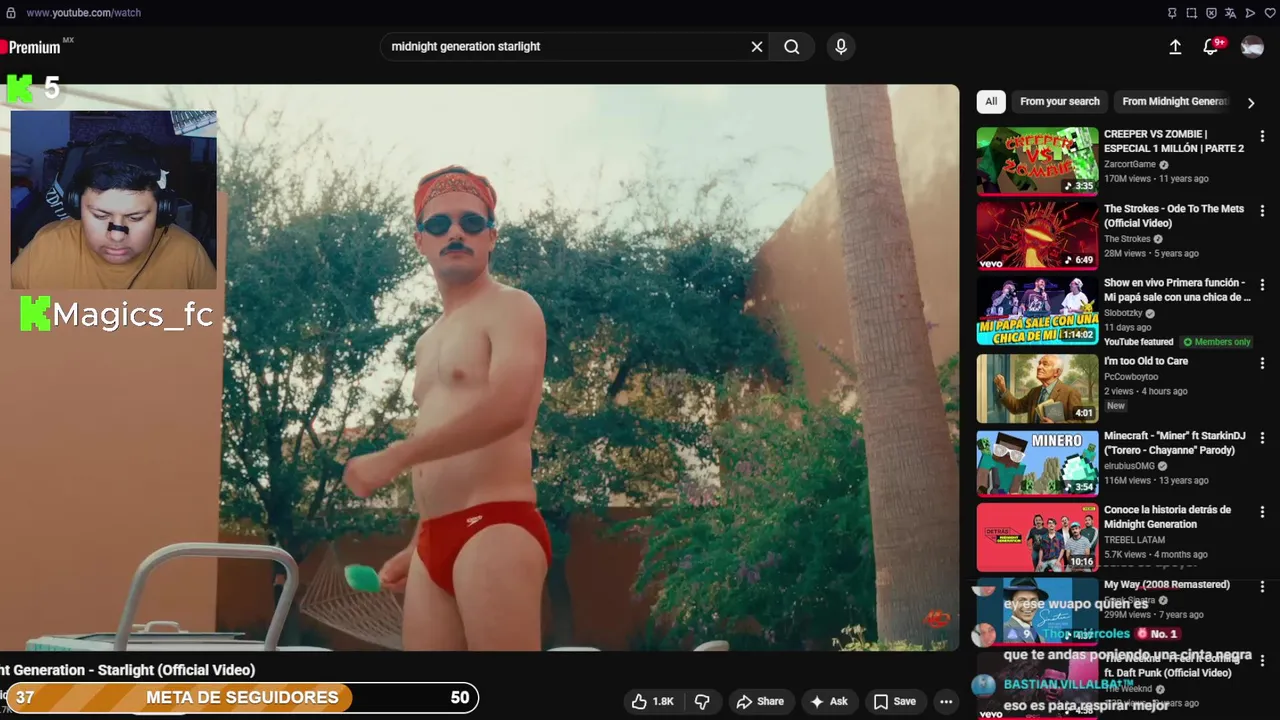This screenshot has height=720, width=1280.
Task: Click the address bar lock icon
Action: pyautogui.click(x=11, y=13)
